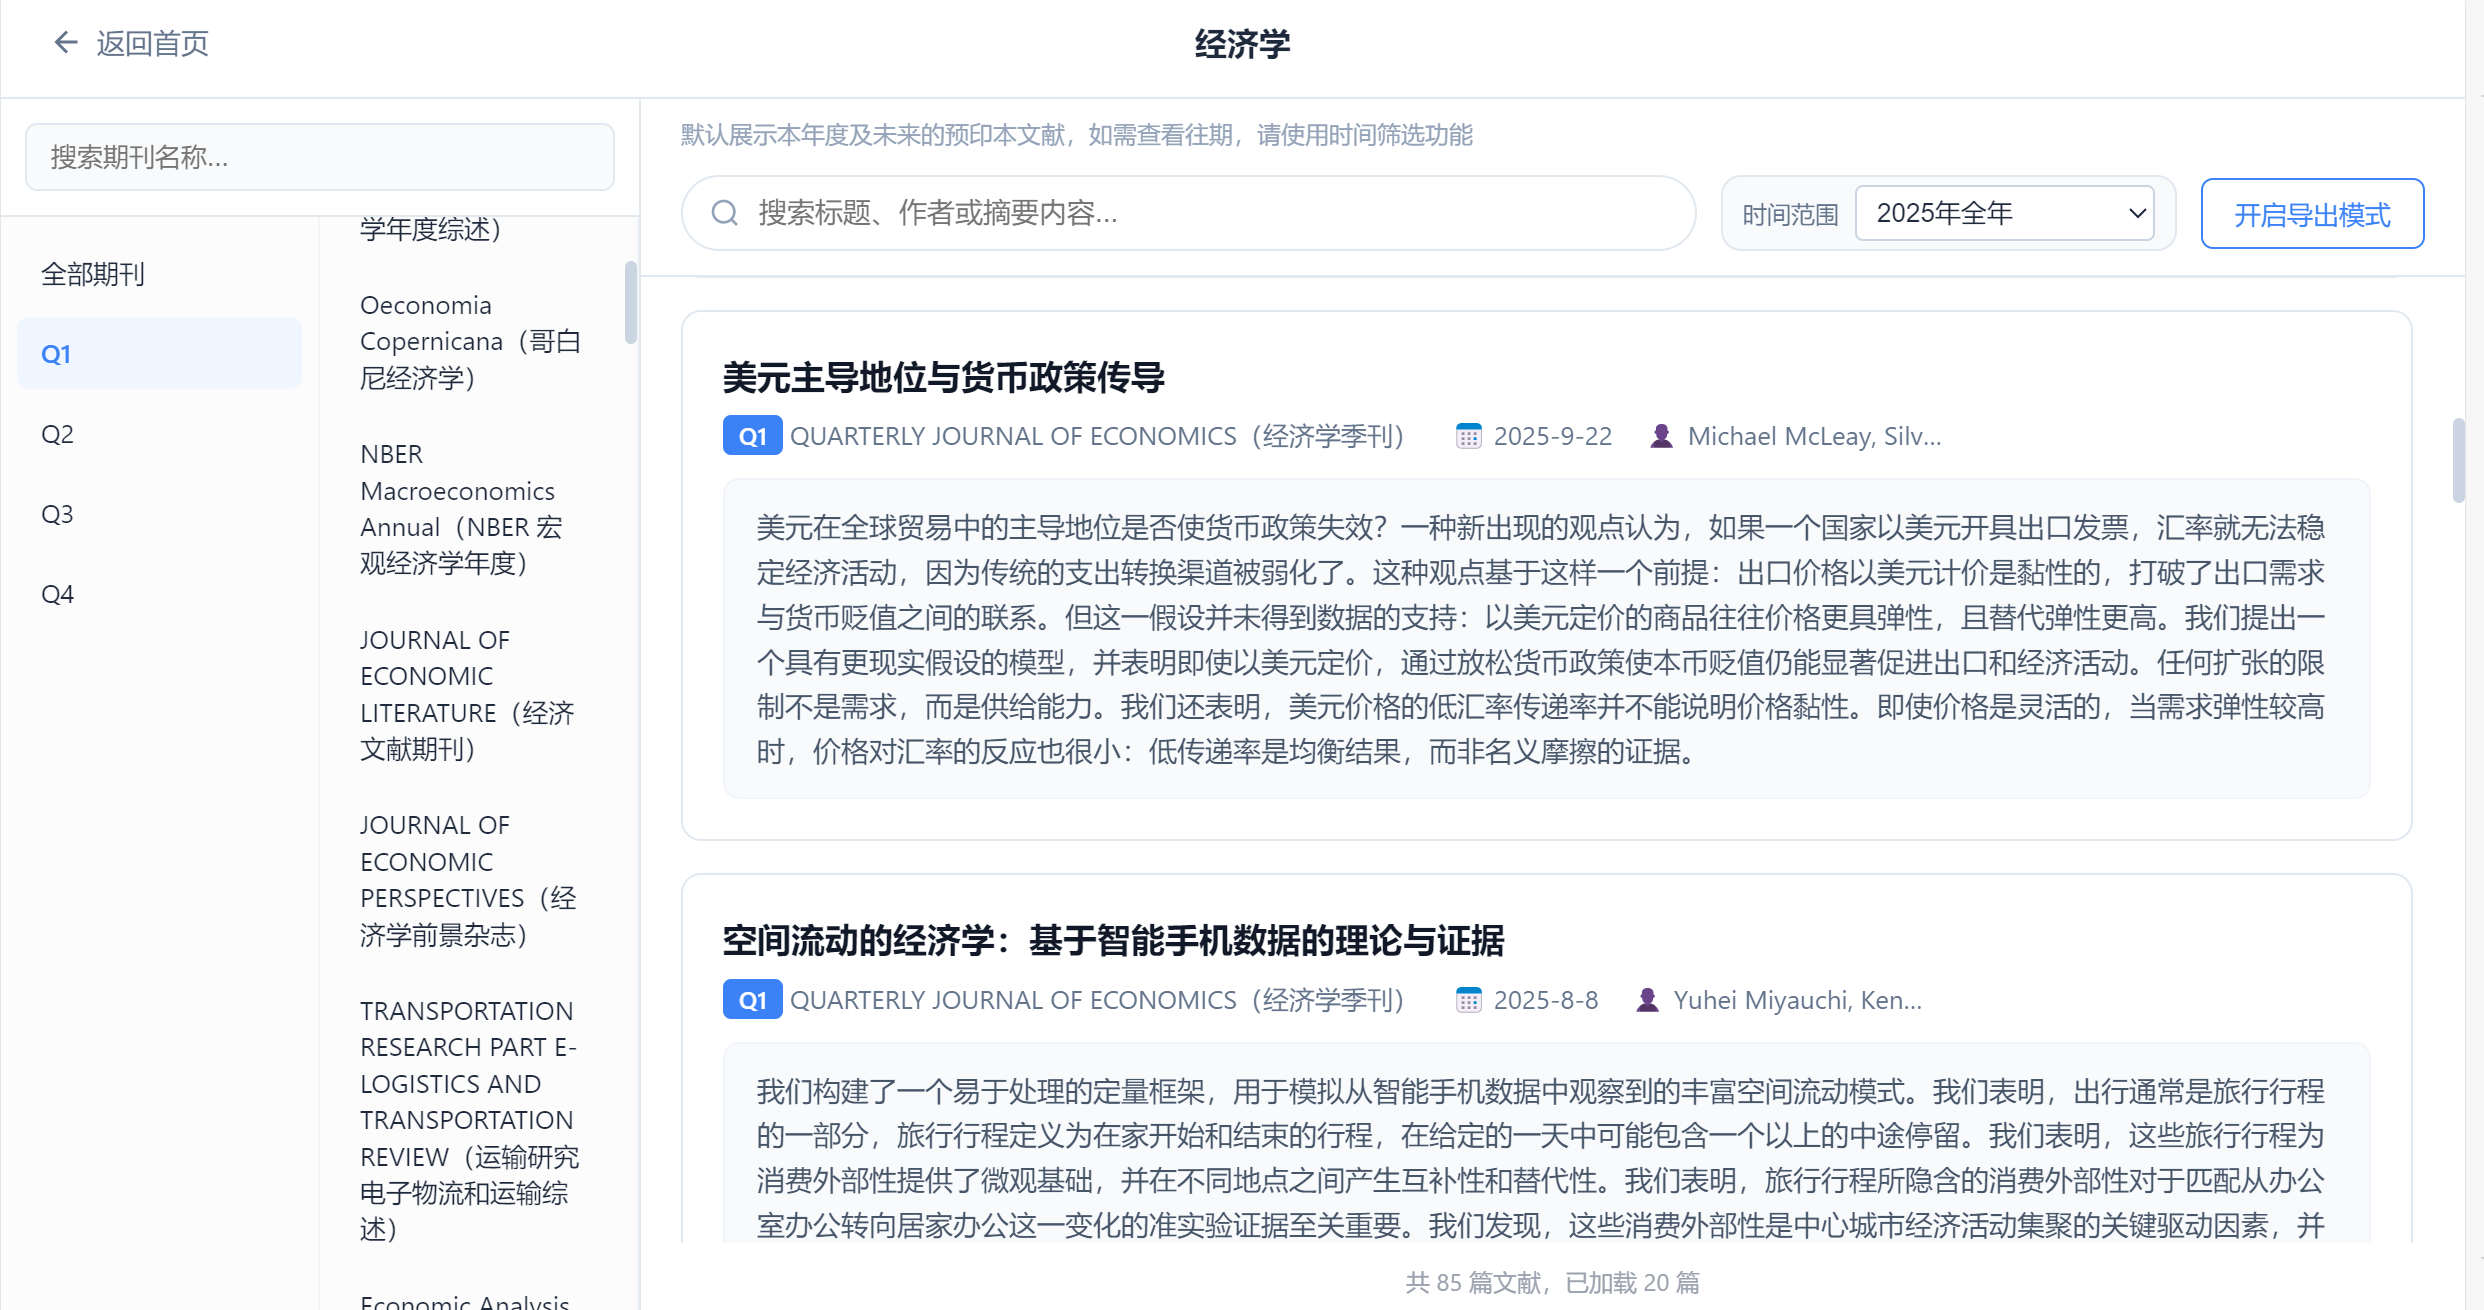Open article 空间流动的经济学

(1113, 941)
